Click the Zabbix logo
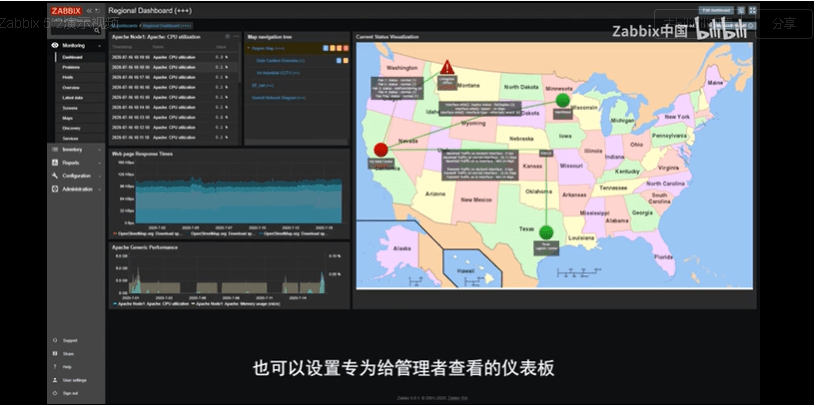 (66, 11)
